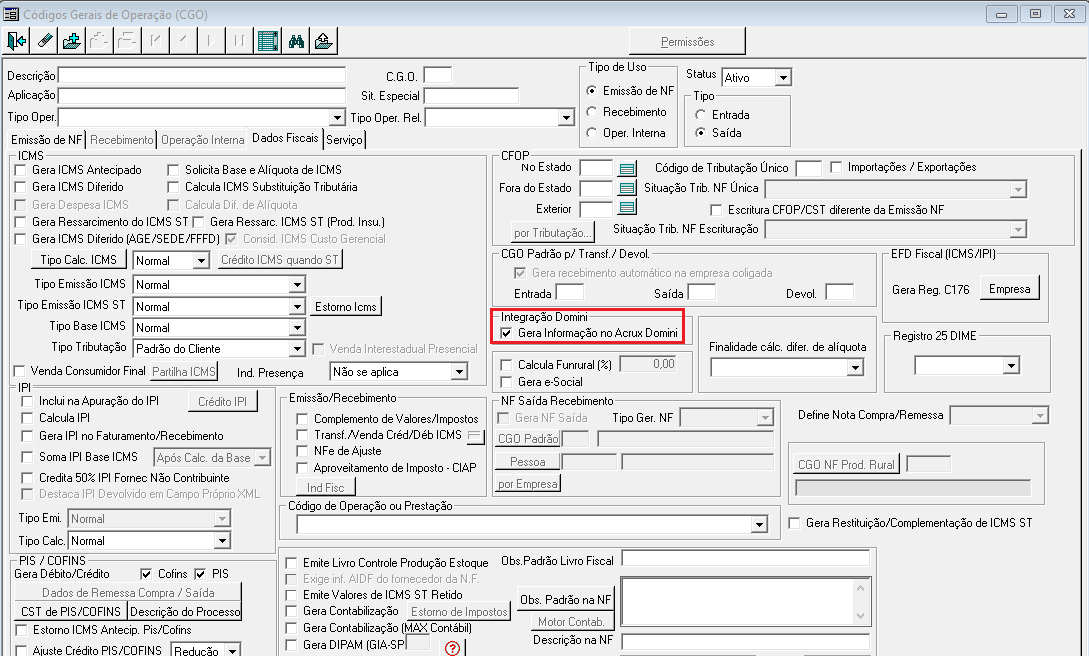Click the Descrição input field
The image size is (1089, 656).
[x=201, y=75]
